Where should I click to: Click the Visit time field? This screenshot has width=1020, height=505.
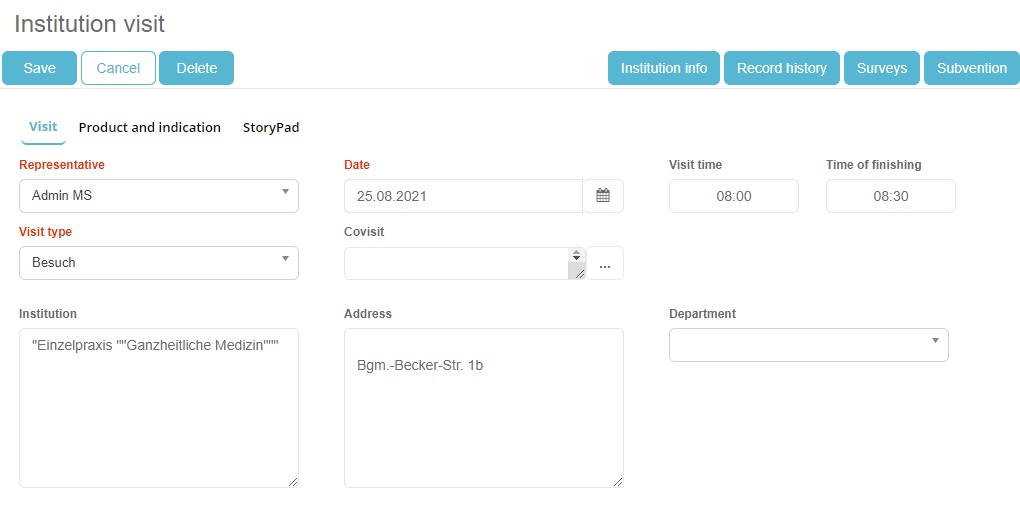tap(733, 196)
